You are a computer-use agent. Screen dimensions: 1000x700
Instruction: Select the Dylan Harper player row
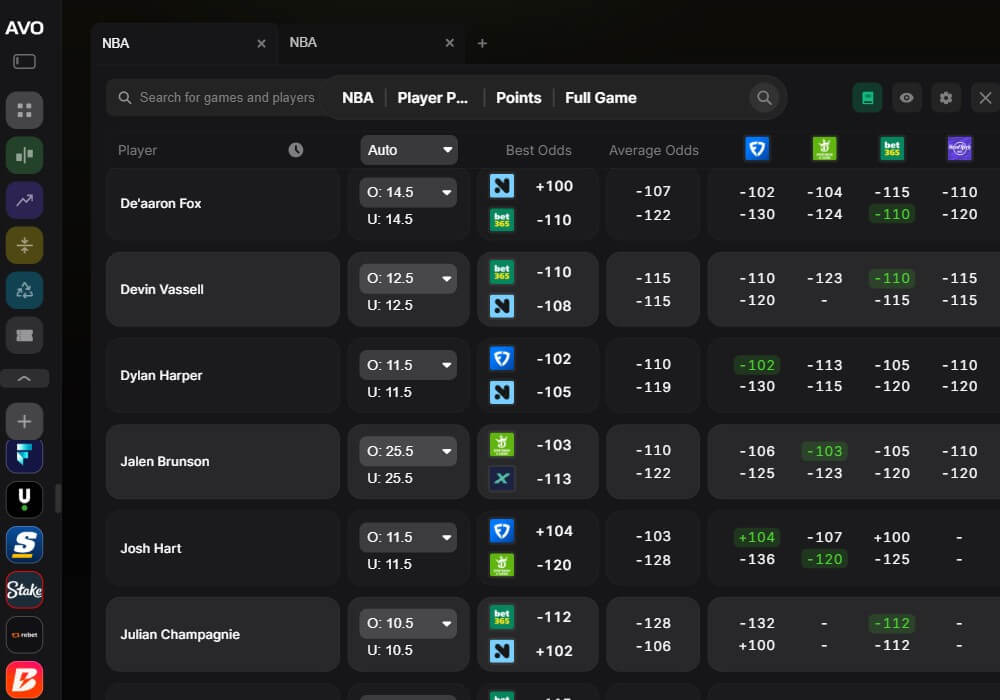pyautogui.click(x=223, y=376)
